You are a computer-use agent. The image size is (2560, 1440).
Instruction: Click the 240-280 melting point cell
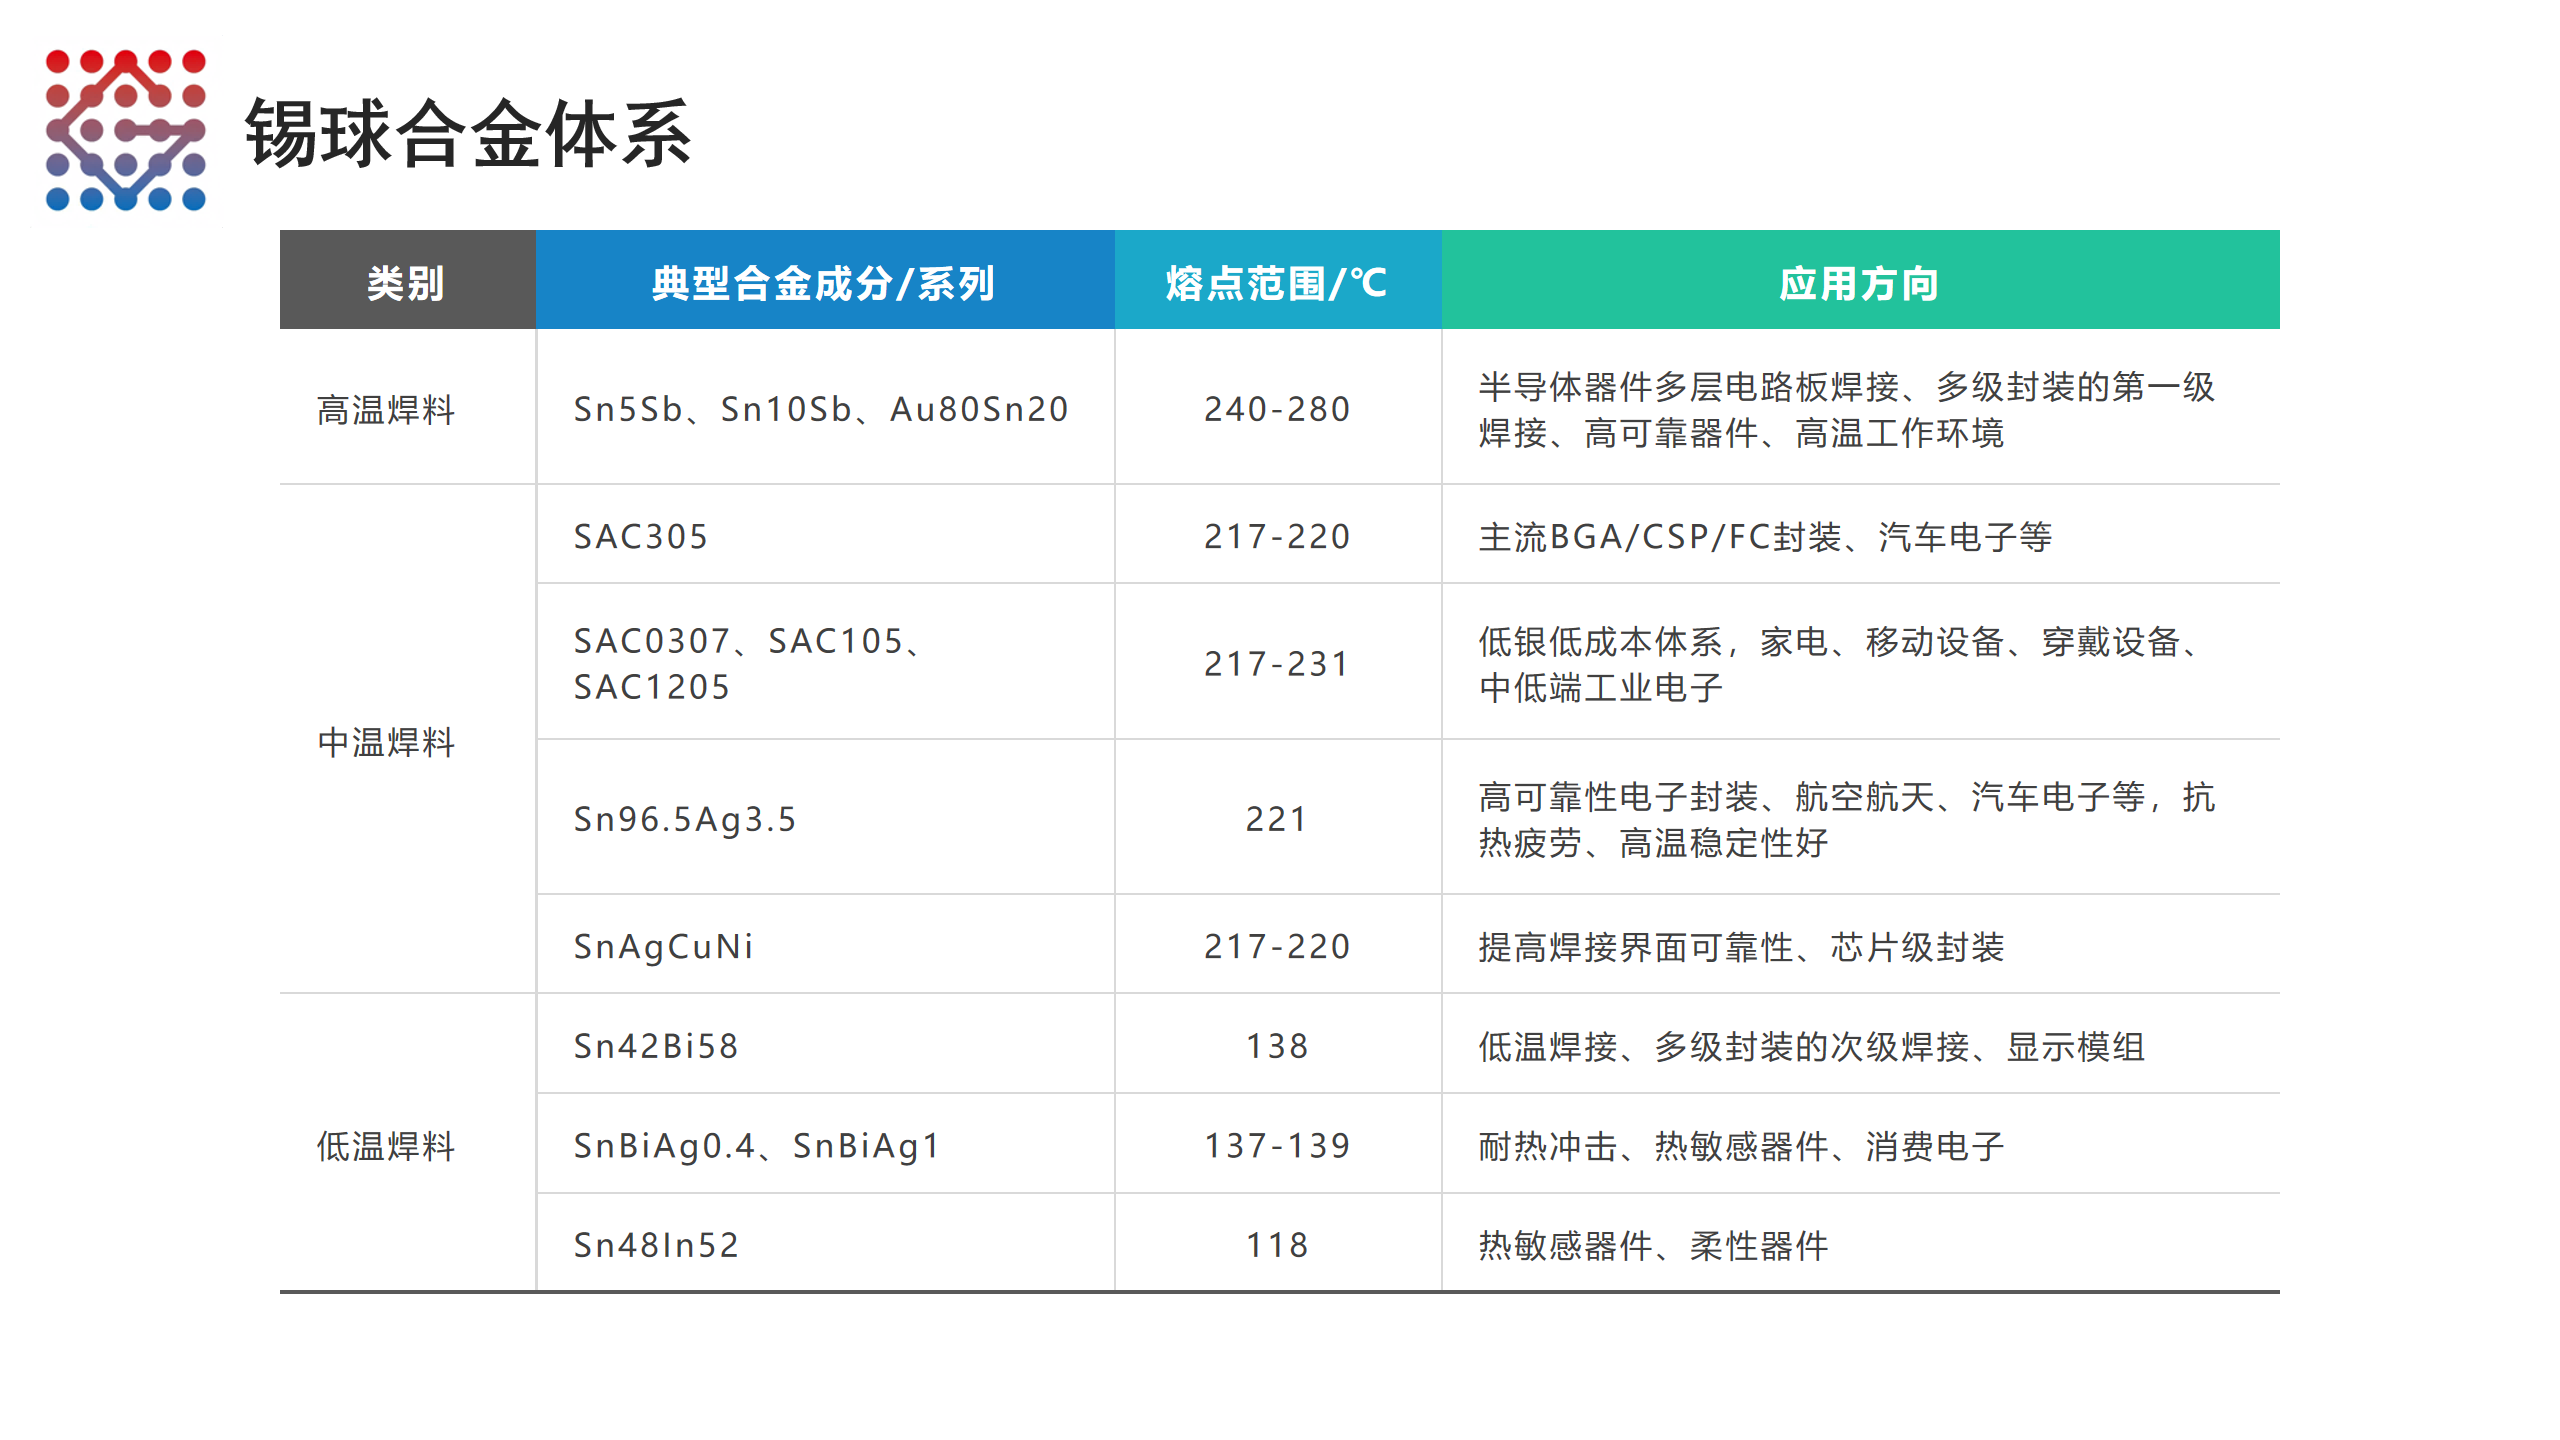(x=1276, y=409)
